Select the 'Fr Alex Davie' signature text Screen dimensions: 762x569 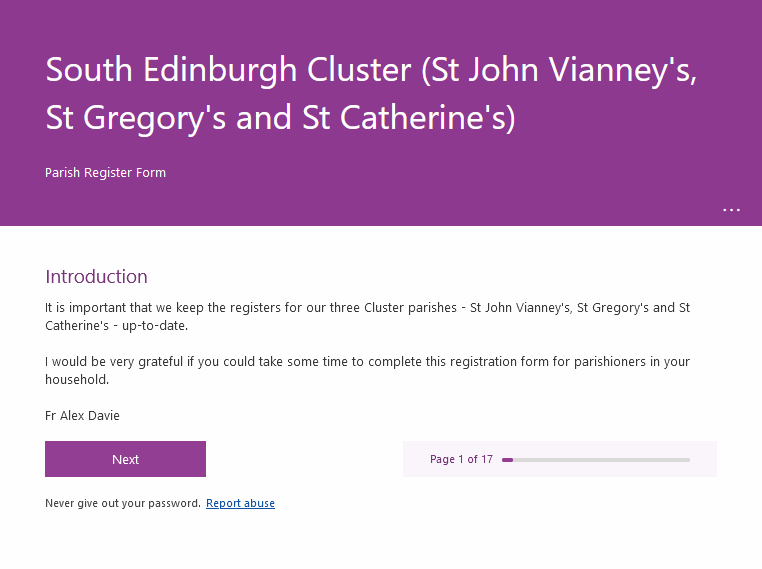(x=82, y=415)
